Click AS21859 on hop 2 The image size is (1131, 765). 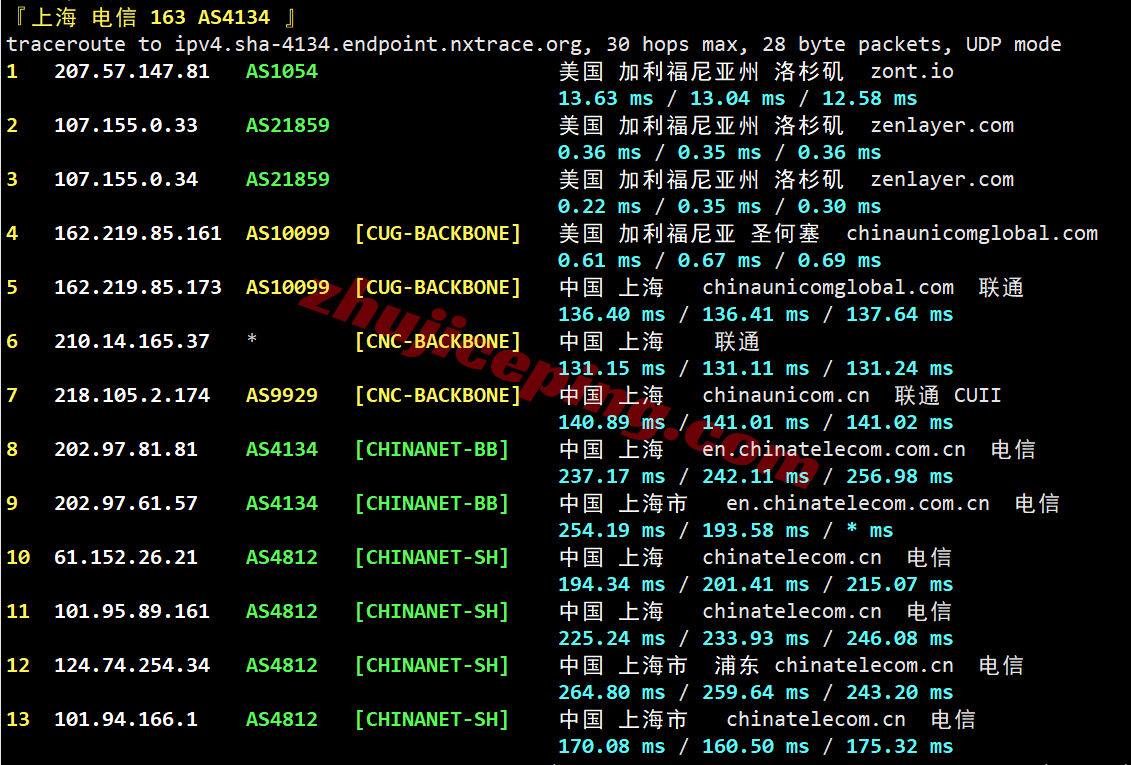288,125
